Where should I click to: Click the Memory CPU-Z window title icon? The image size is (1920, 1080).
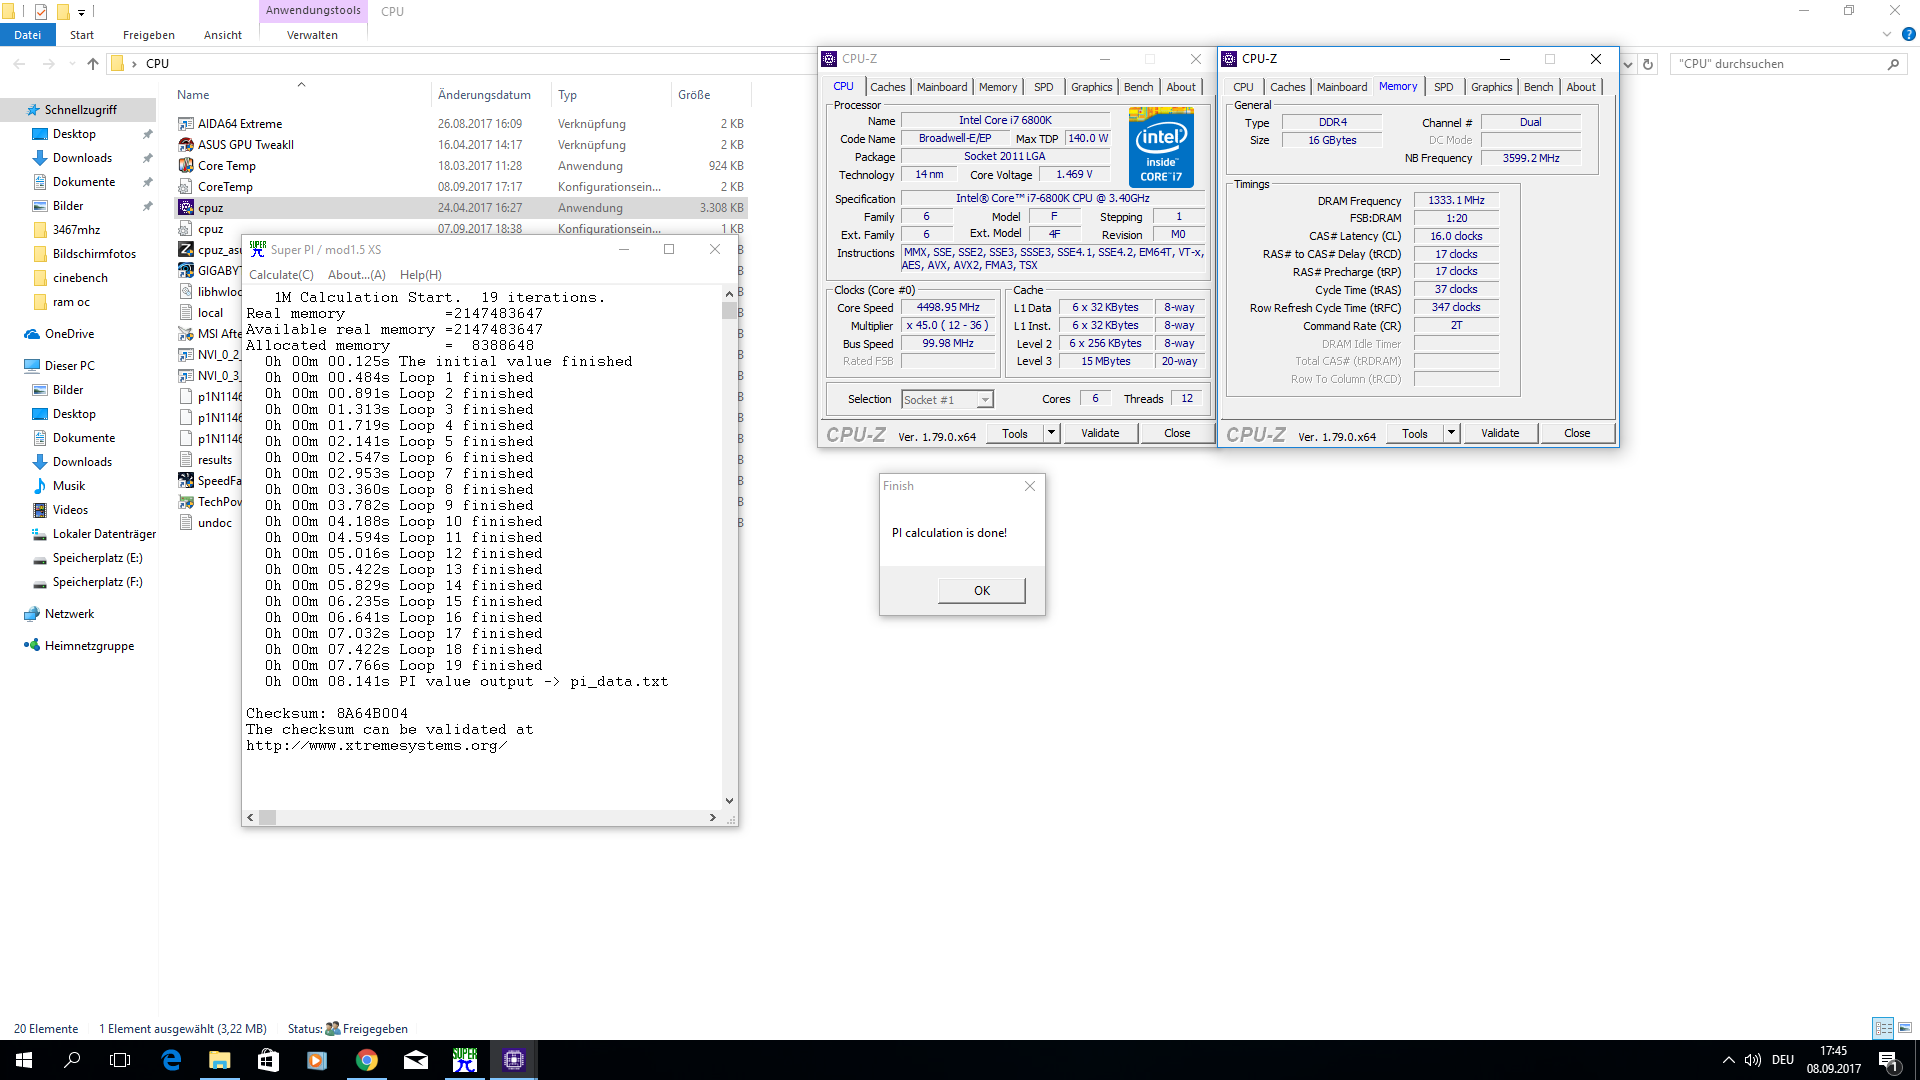tap(1229, 59)
